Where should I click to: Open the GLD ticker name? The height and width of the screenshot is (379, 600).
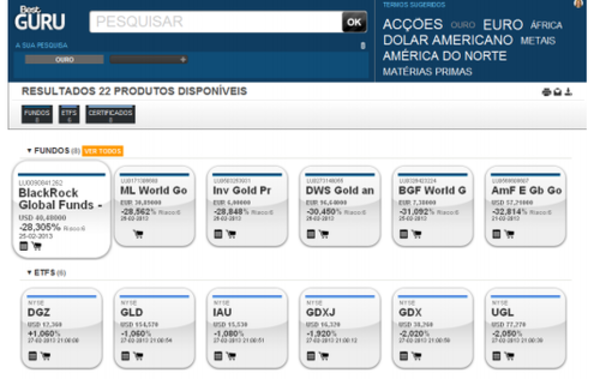click(x=132, y=312)
